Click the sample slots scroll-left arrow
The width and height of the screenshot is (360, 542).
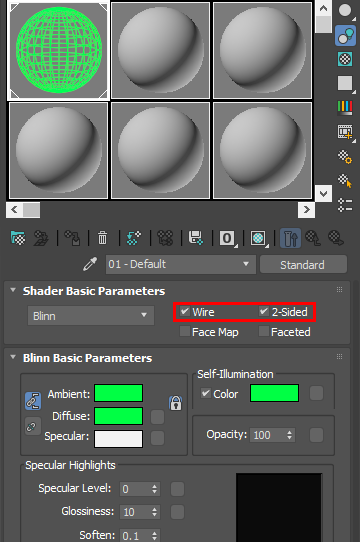15,209
